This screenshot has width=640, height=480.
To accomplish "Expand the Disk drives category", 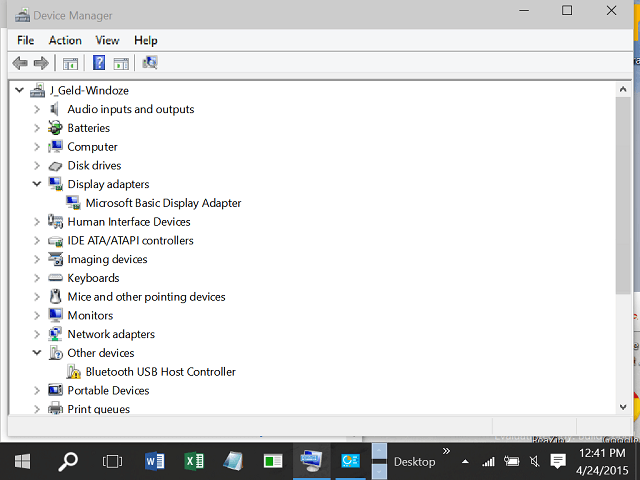I will 37,166.
